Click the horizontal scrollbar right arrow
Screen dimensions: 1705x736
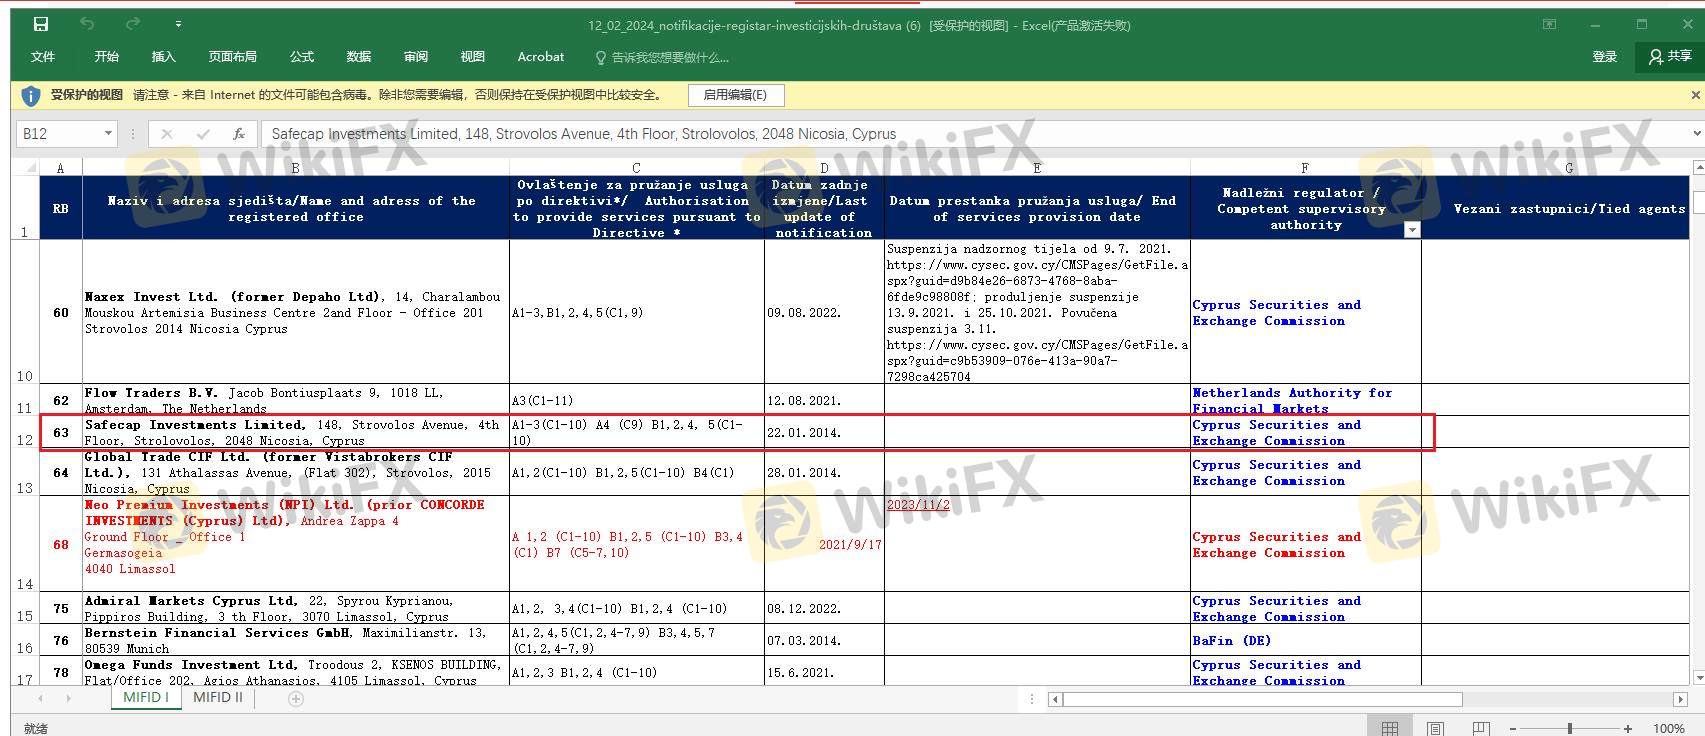point(1680,699)
